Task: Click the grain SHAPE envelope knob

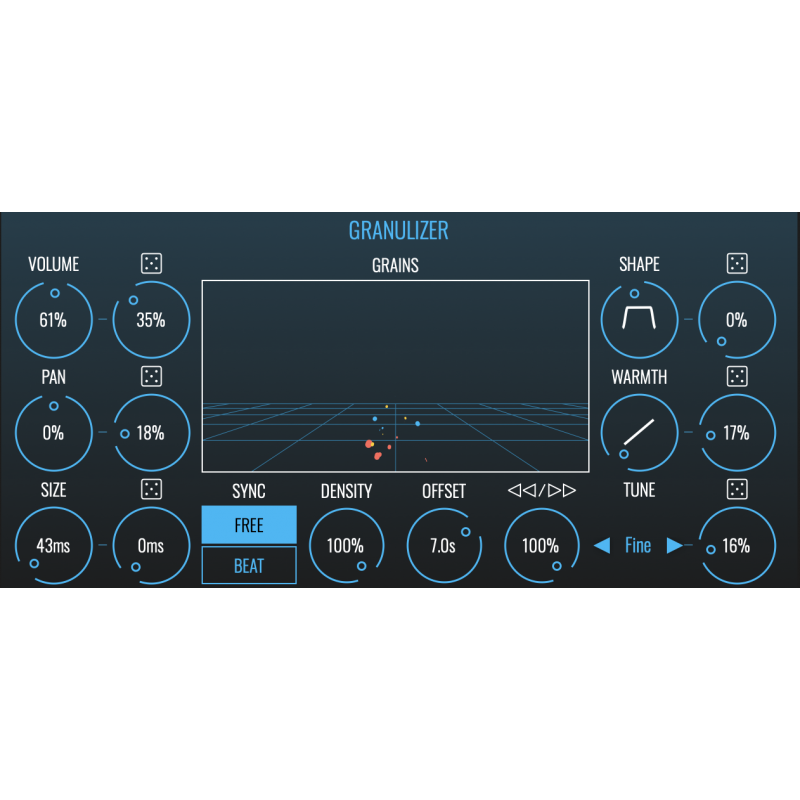Action: 639,320
